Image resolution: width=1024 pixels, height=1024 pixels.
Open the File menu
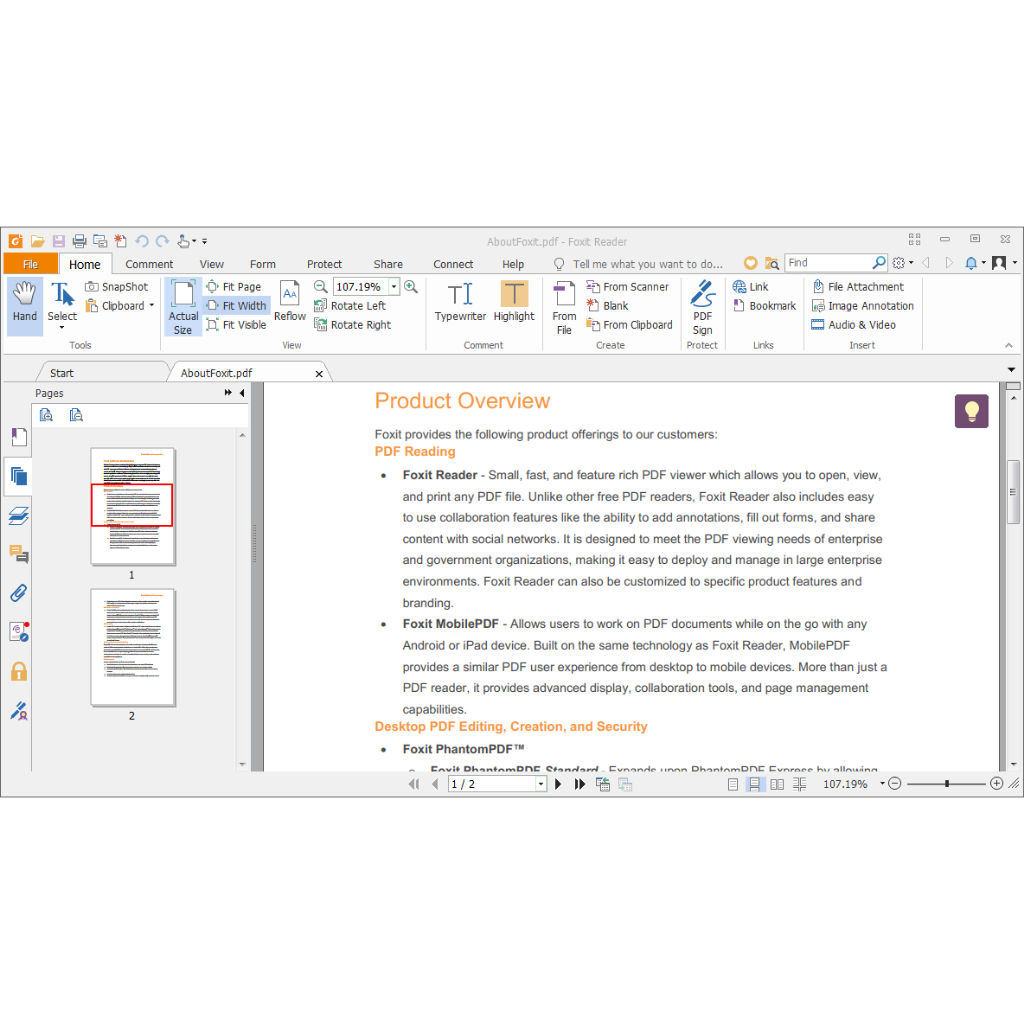point(30,264)
